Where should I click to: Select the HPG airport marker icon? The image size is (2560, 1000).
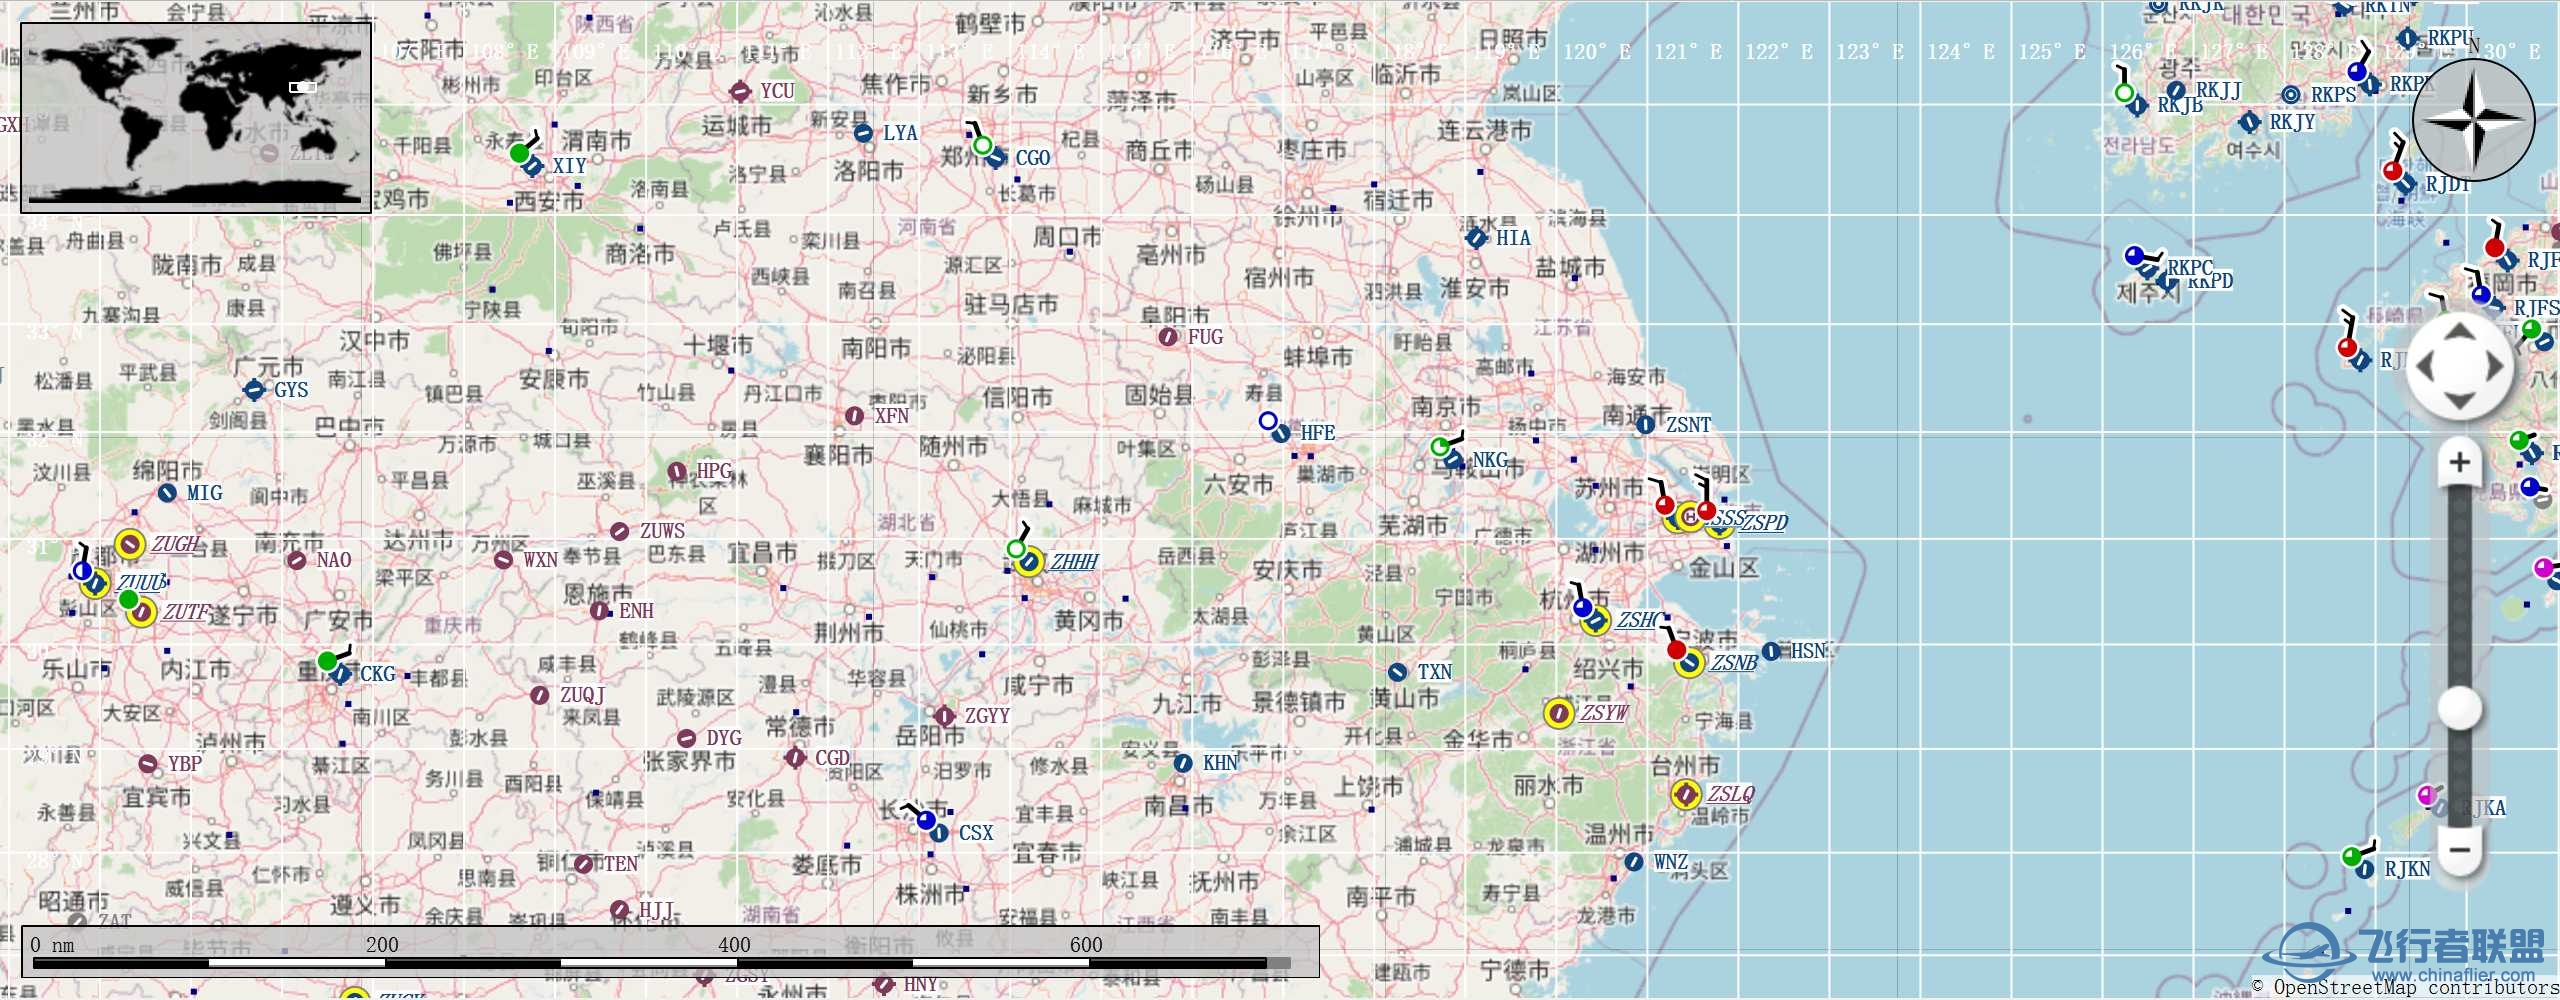coord(677,471)
